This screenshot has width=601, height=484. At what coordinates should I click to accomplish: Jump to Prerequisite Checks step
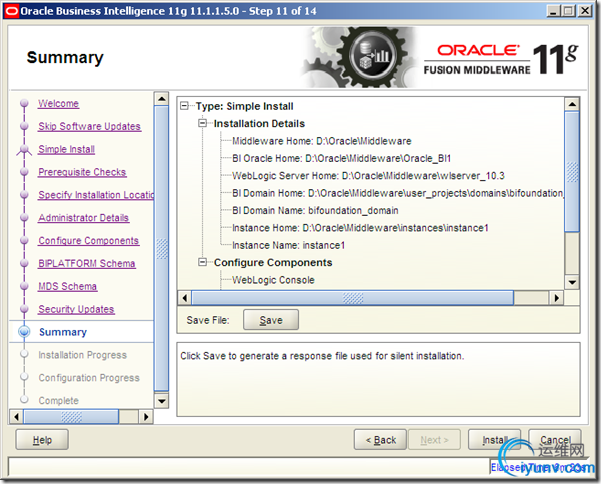[x=82, y=172]
